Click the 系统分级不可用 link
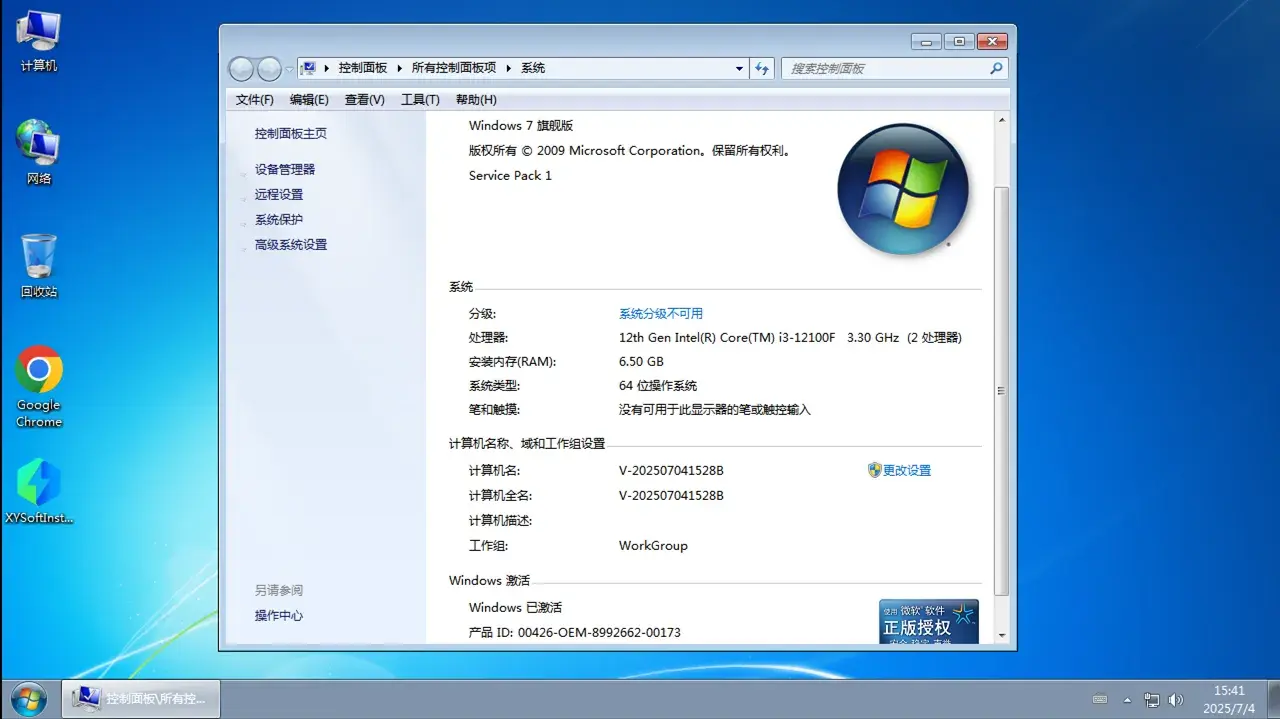Screen dimensions: 1280x719 coord(661,313)
